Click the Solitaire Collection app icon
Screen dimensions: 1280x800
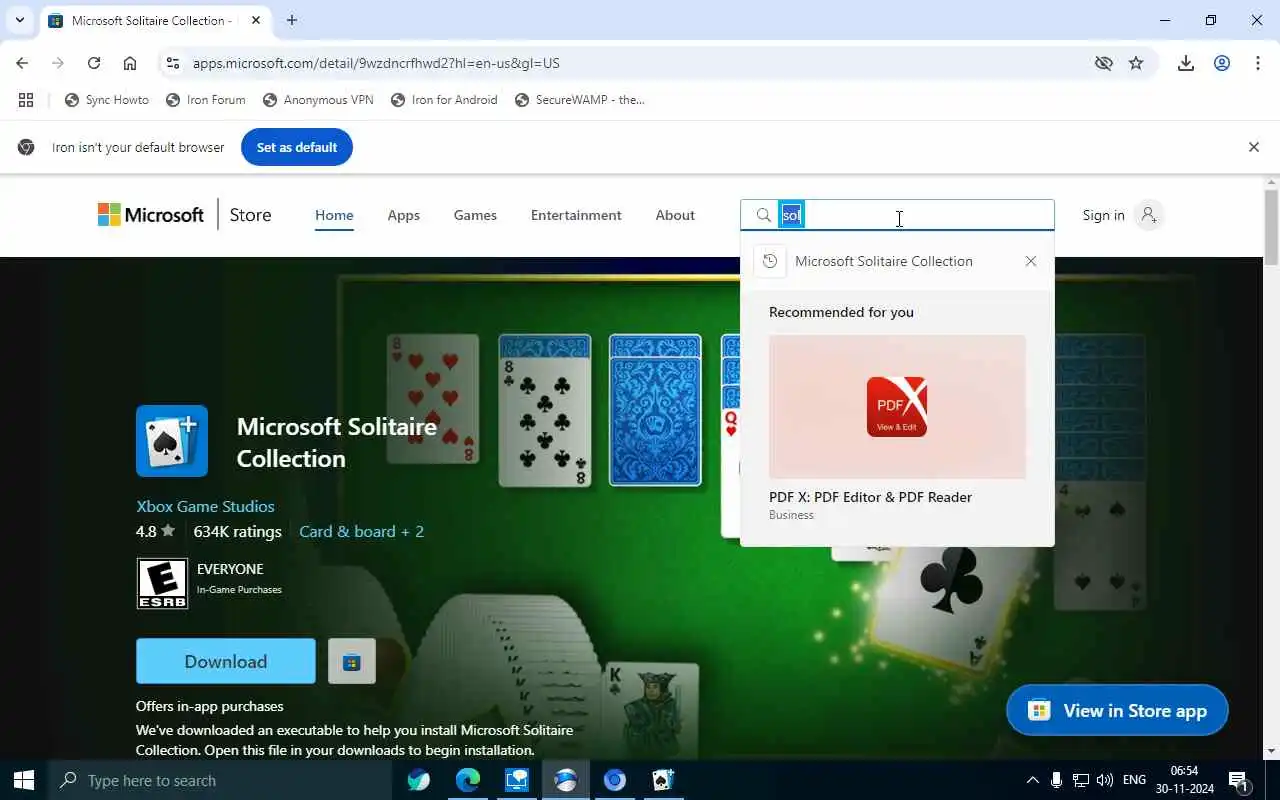pos(172,441)
